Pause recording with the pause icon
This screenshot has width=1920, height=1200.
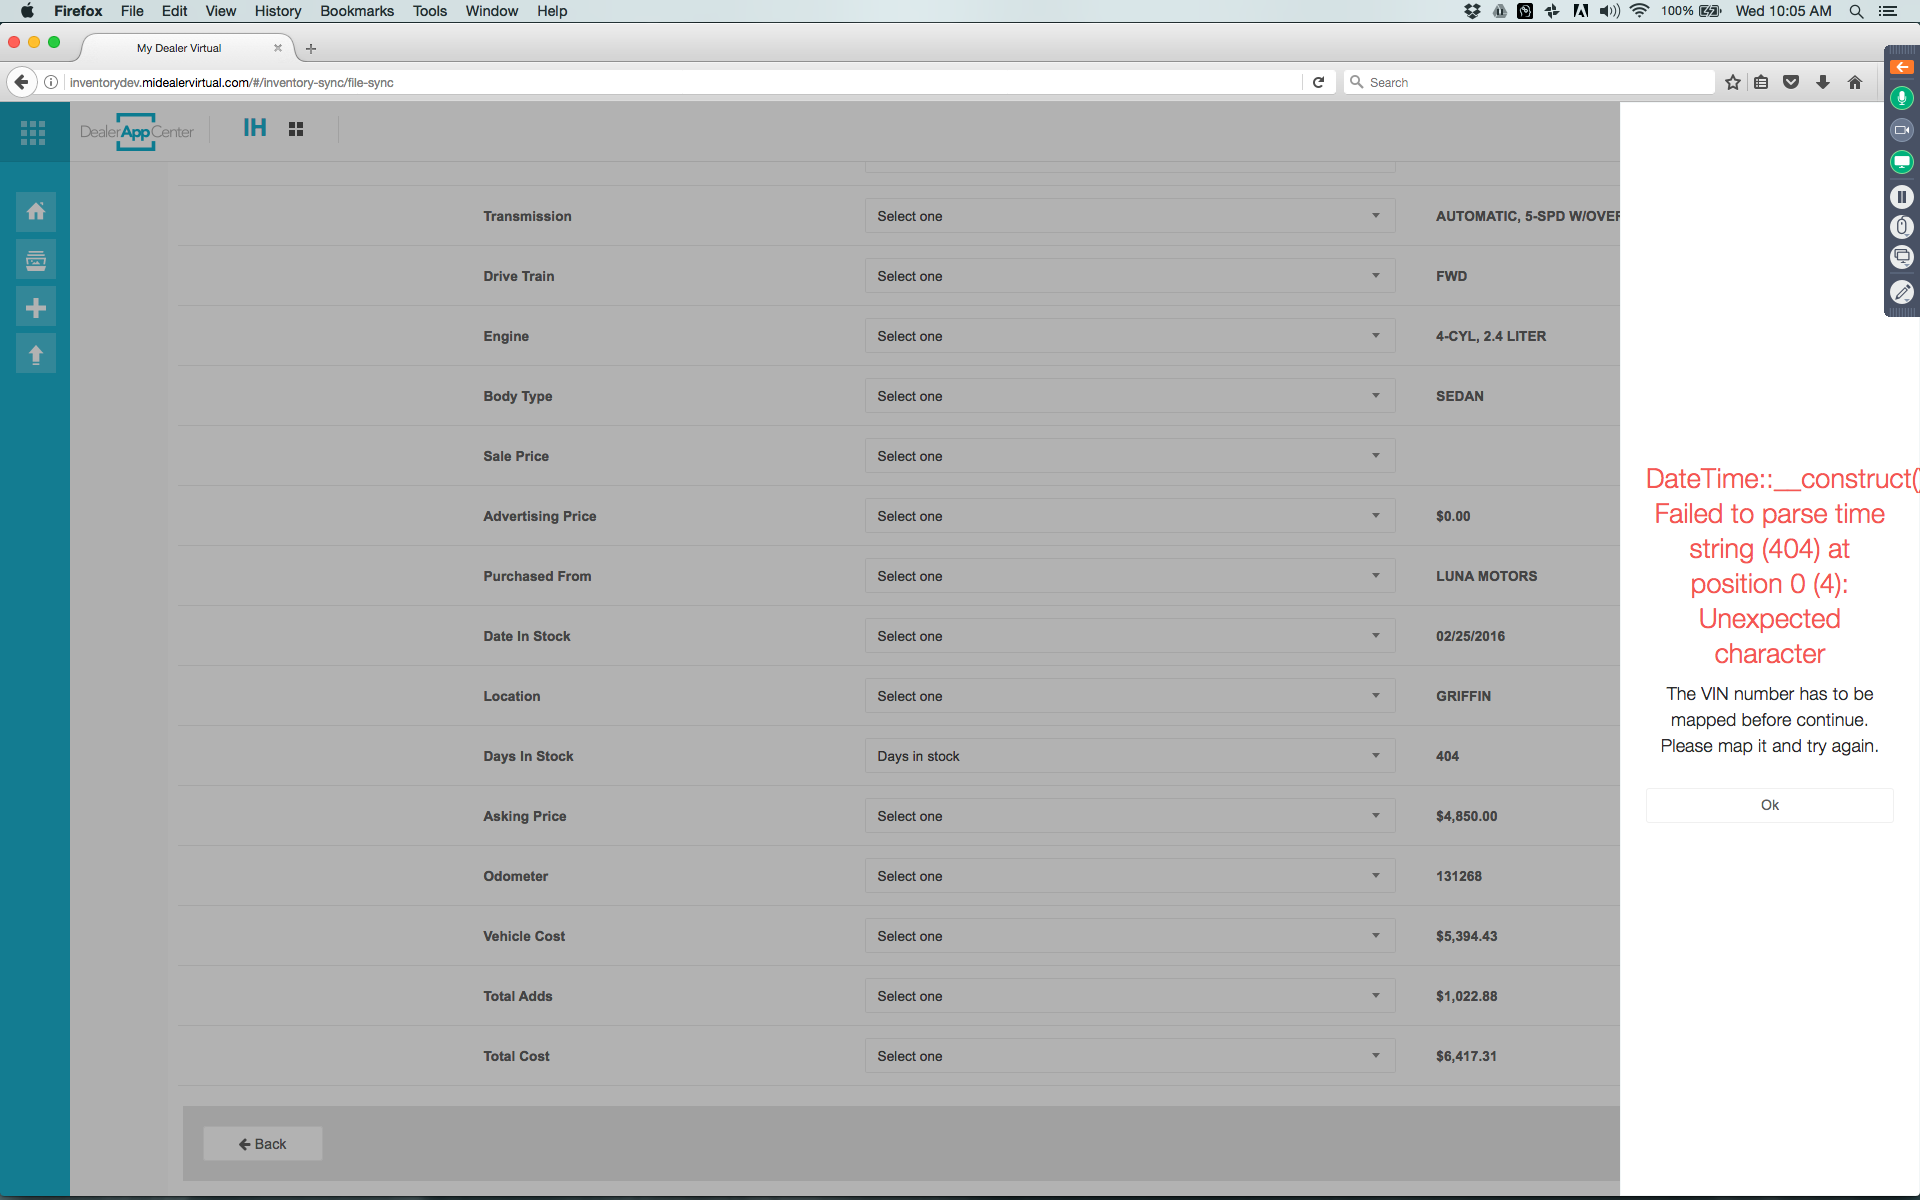click(1902, 197)
